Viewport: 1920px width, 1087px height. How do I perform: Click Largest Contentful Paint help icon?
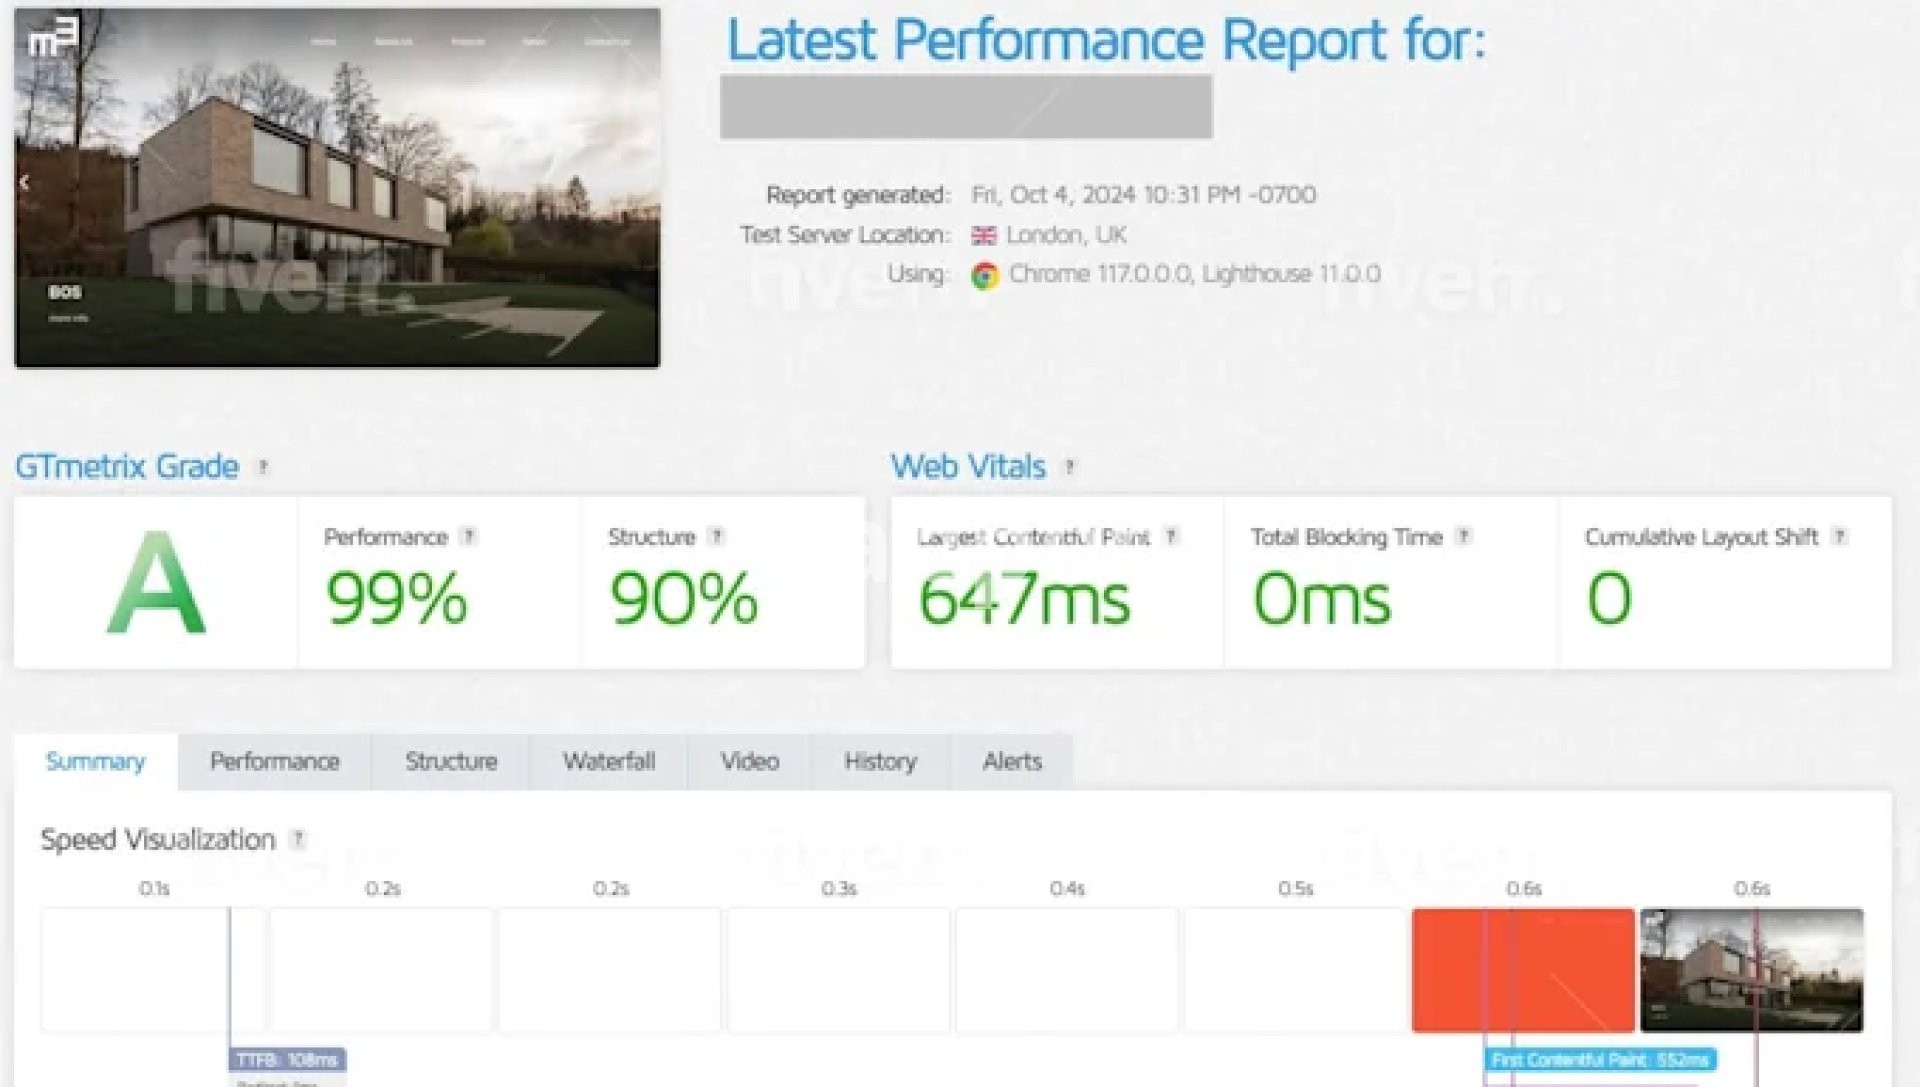(1172, 537)
